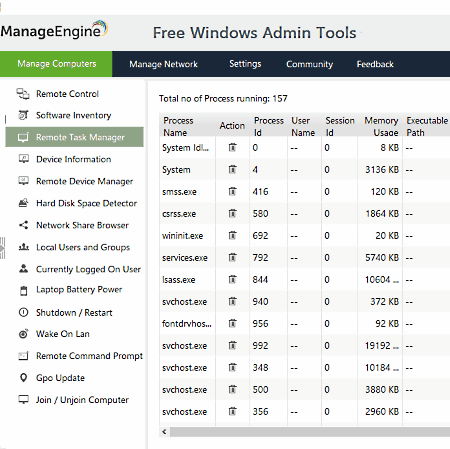This screenshot has width=450, height=449.
Task: Click trash icon in csrss.exe row
Action: click(x=232, y=213)
